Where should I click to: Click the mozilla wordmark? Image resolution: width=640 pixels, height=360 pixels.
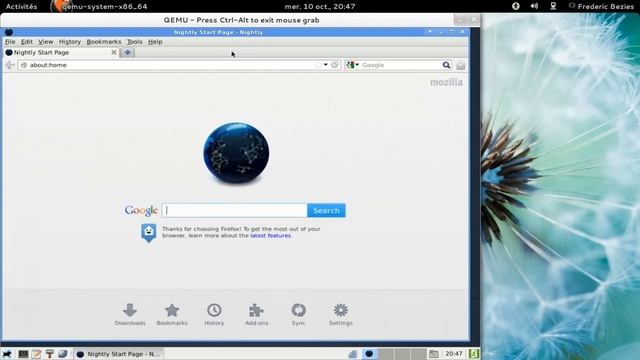(x=446, y=82)
